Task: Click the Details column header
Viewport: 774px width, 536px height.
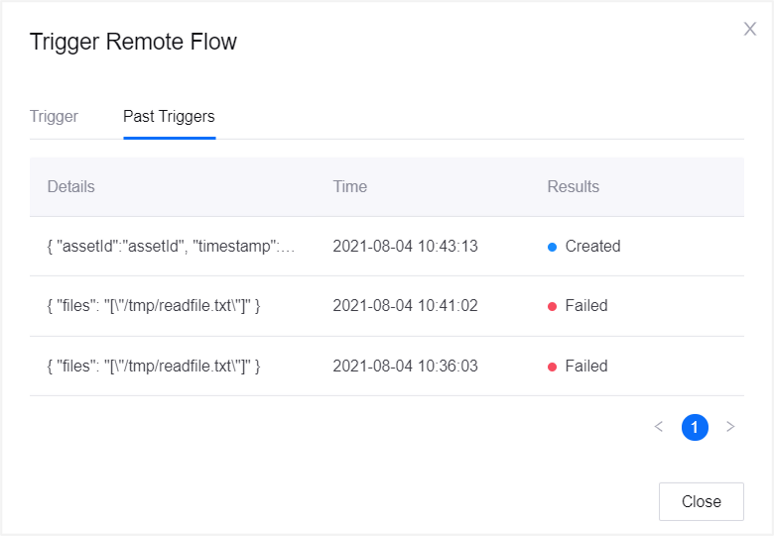Action: [71, 186]
